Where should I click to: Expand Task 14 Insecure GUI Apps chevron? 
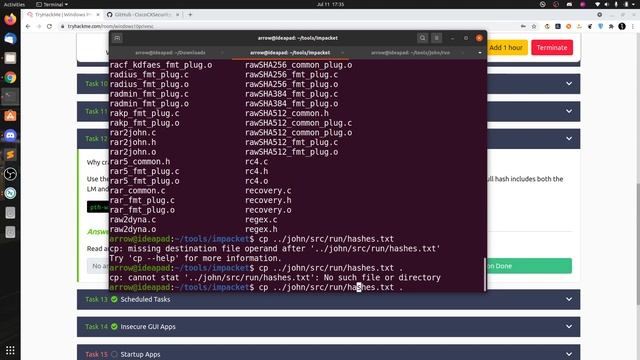tap(569, 327)
